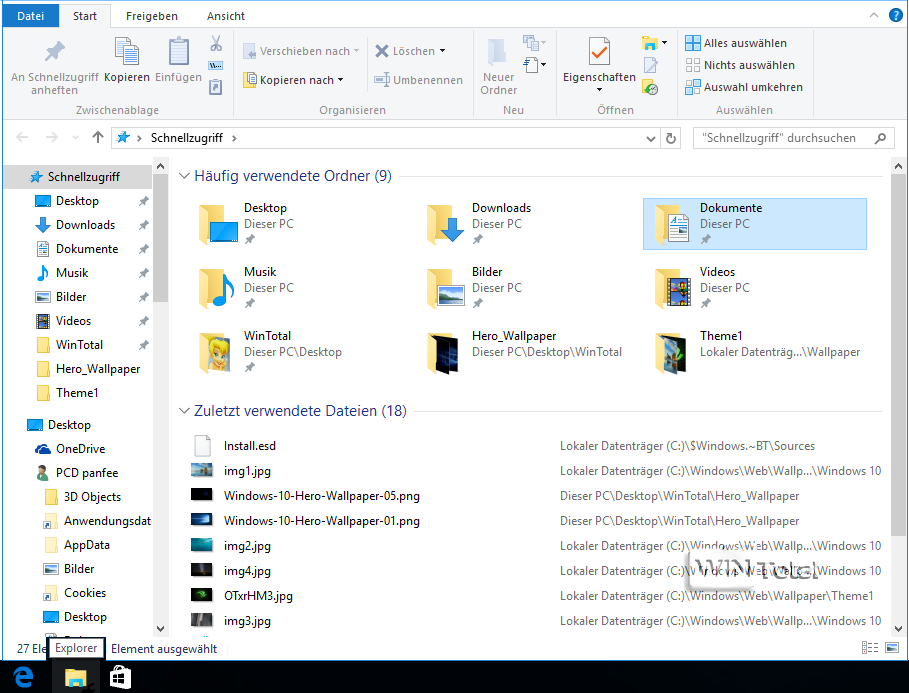Open the Downloads folder in frequent folders

(528, 224)
